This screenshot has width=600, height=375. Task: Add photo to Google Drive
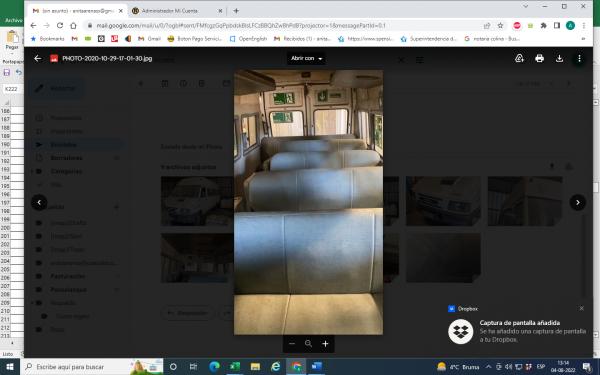coord(519,58)
